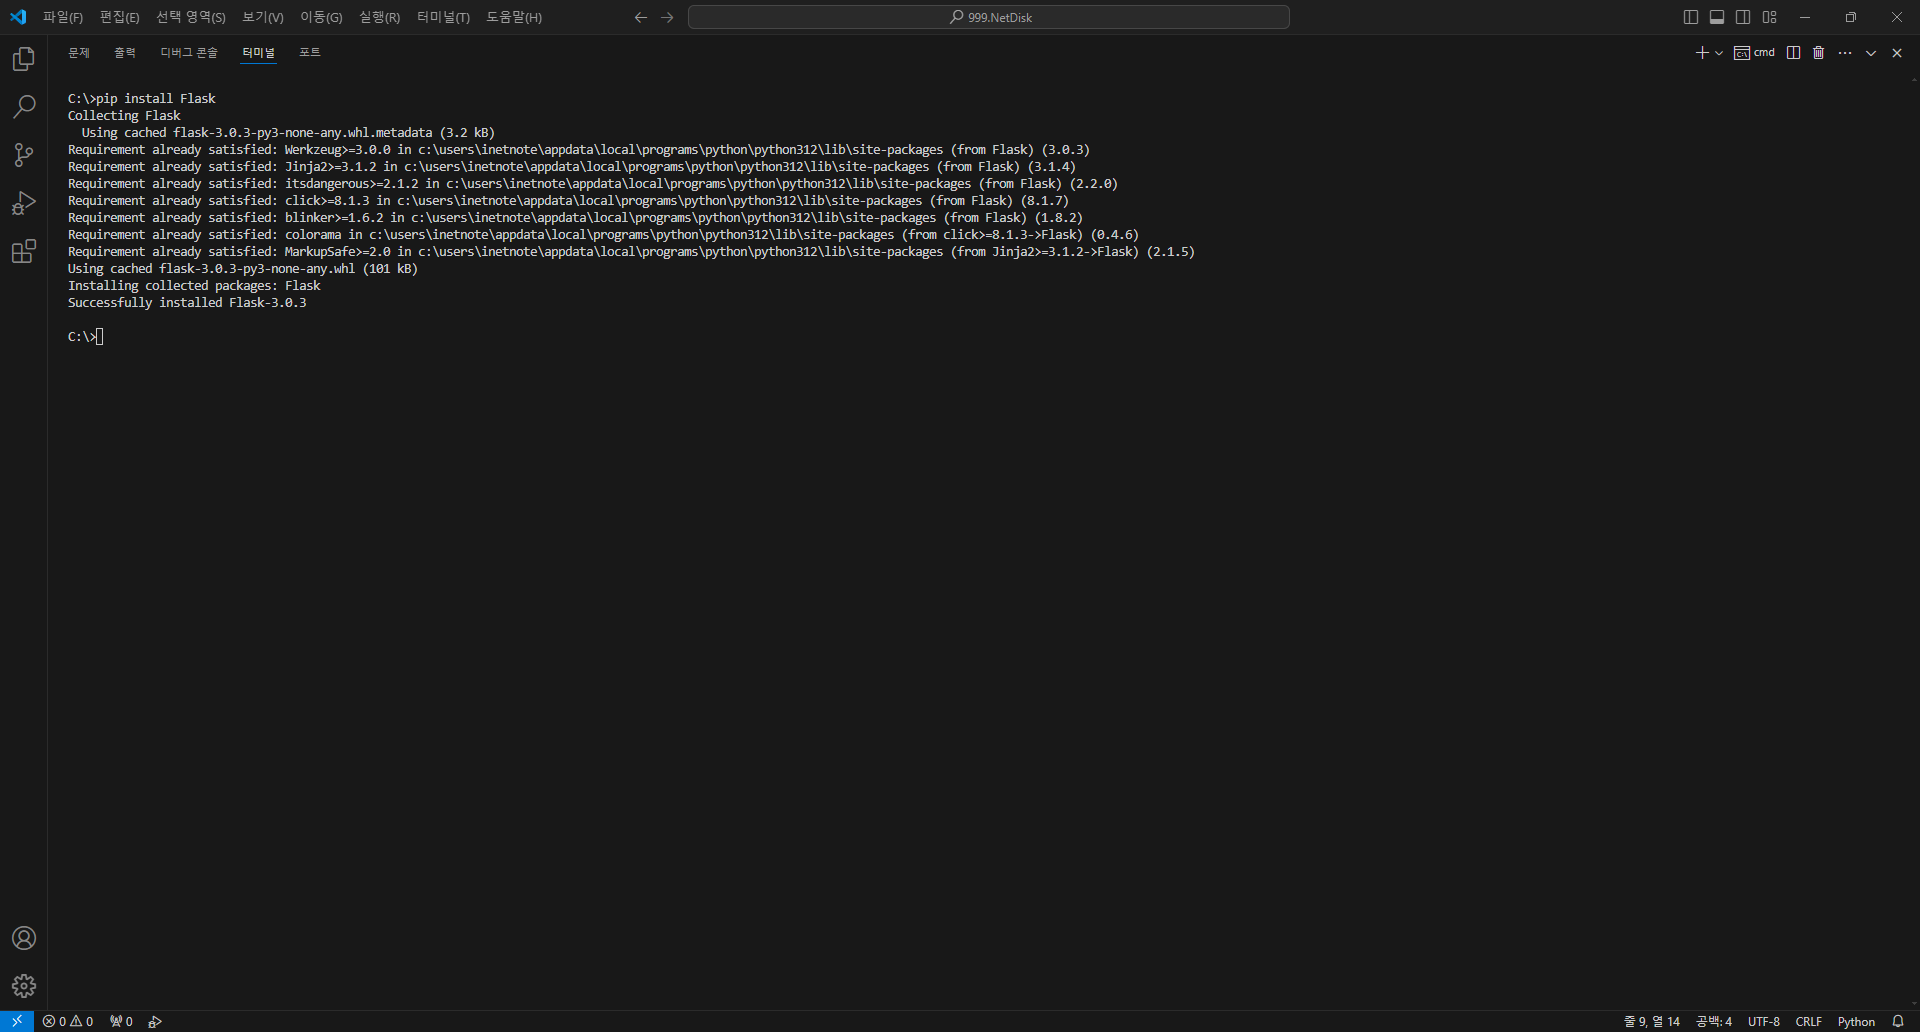Open the Accounts menu icon

tap(24, 938)
